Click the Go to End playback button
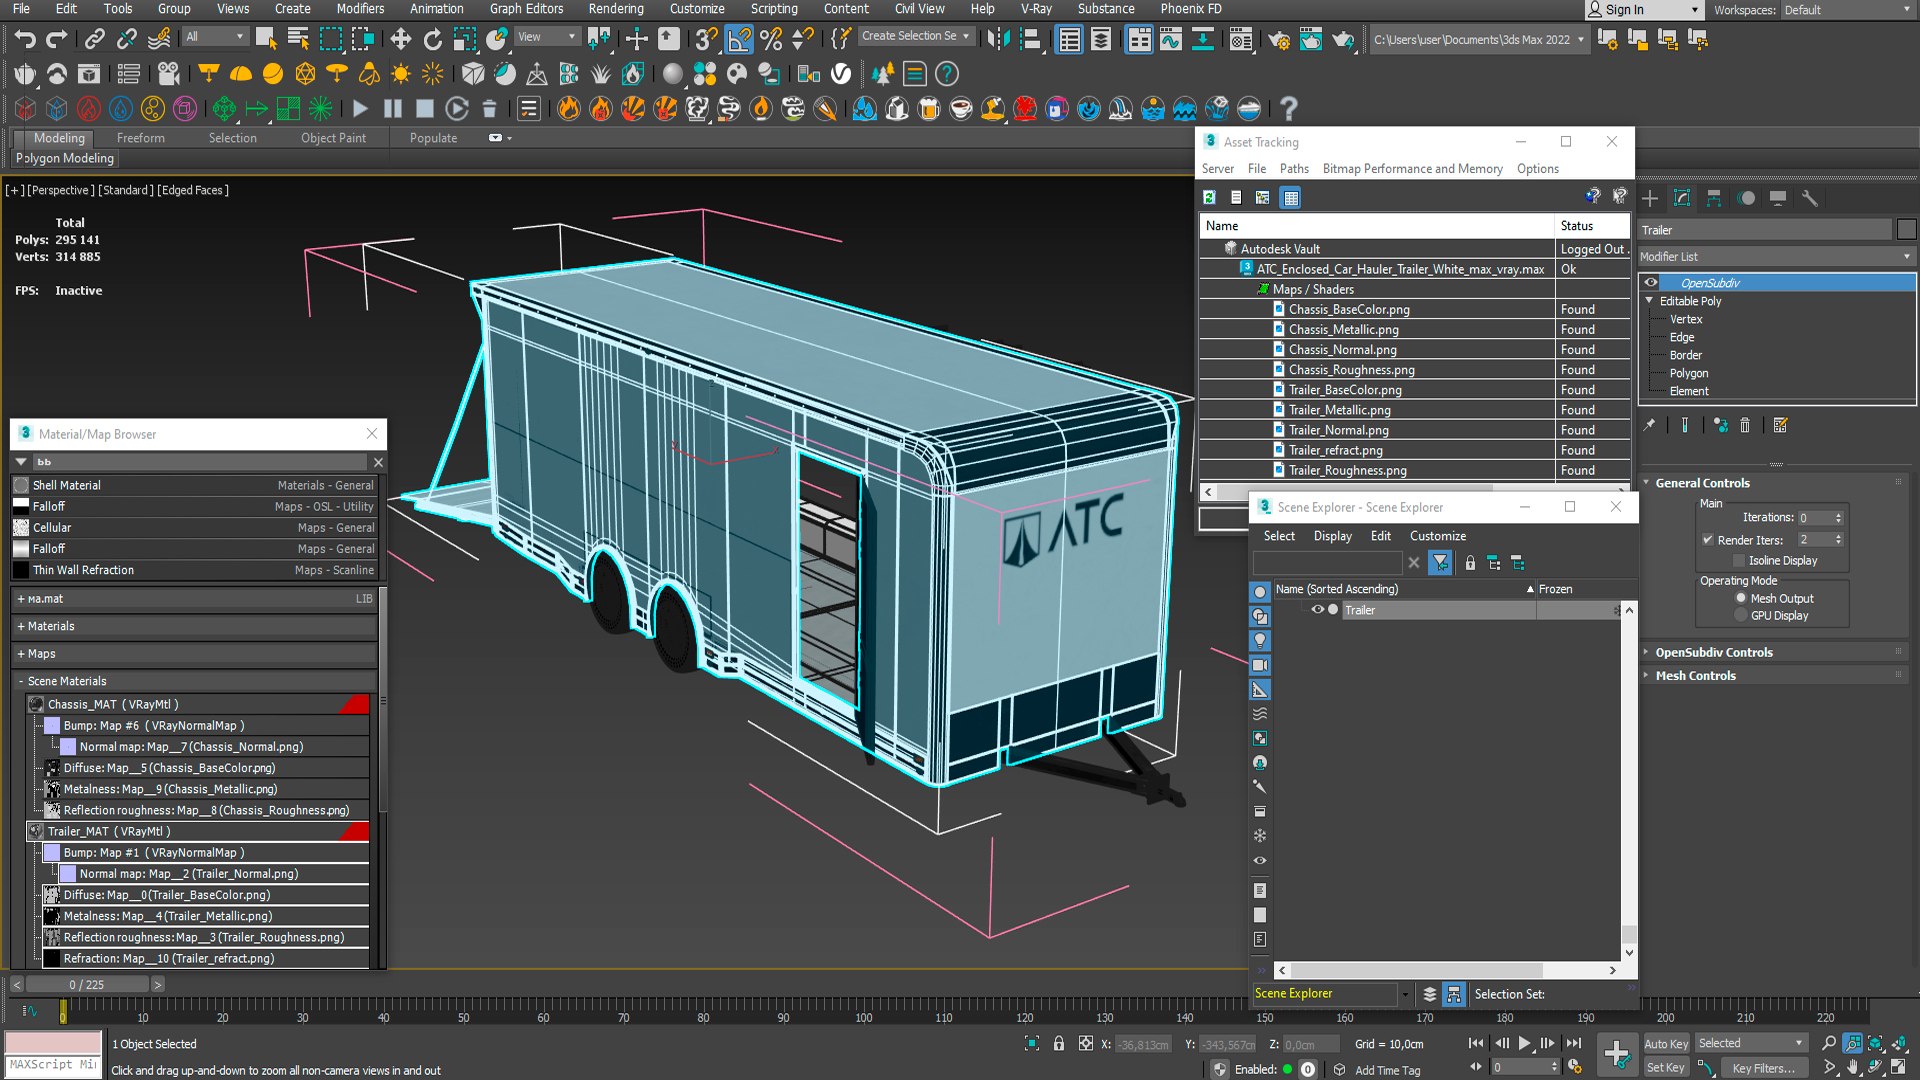The width and height of the screenshot is (1920, 1080). pos(1574,1043)
